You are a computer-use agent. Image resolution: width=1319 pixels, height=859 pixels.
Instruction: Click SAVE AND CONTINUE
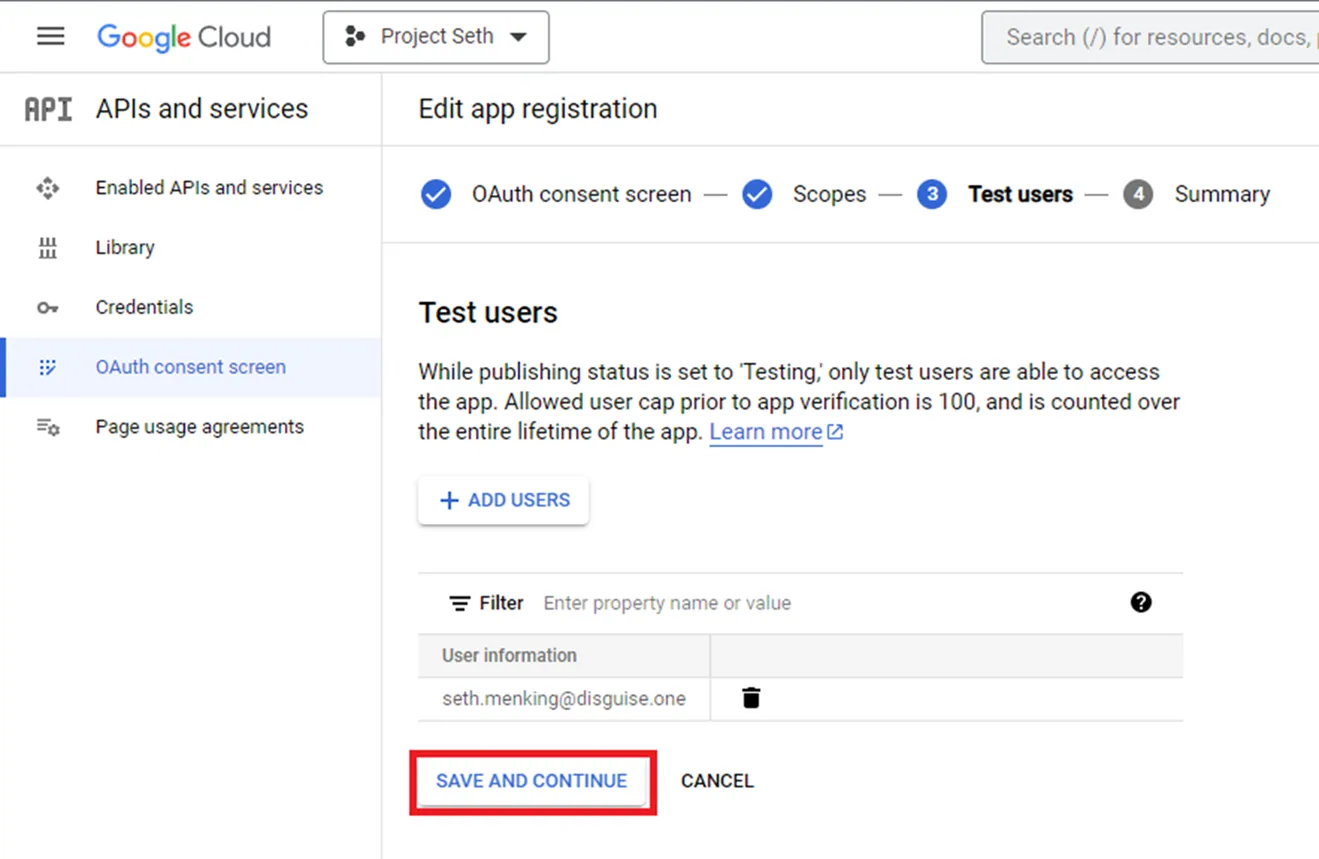[x=532, y=781]
